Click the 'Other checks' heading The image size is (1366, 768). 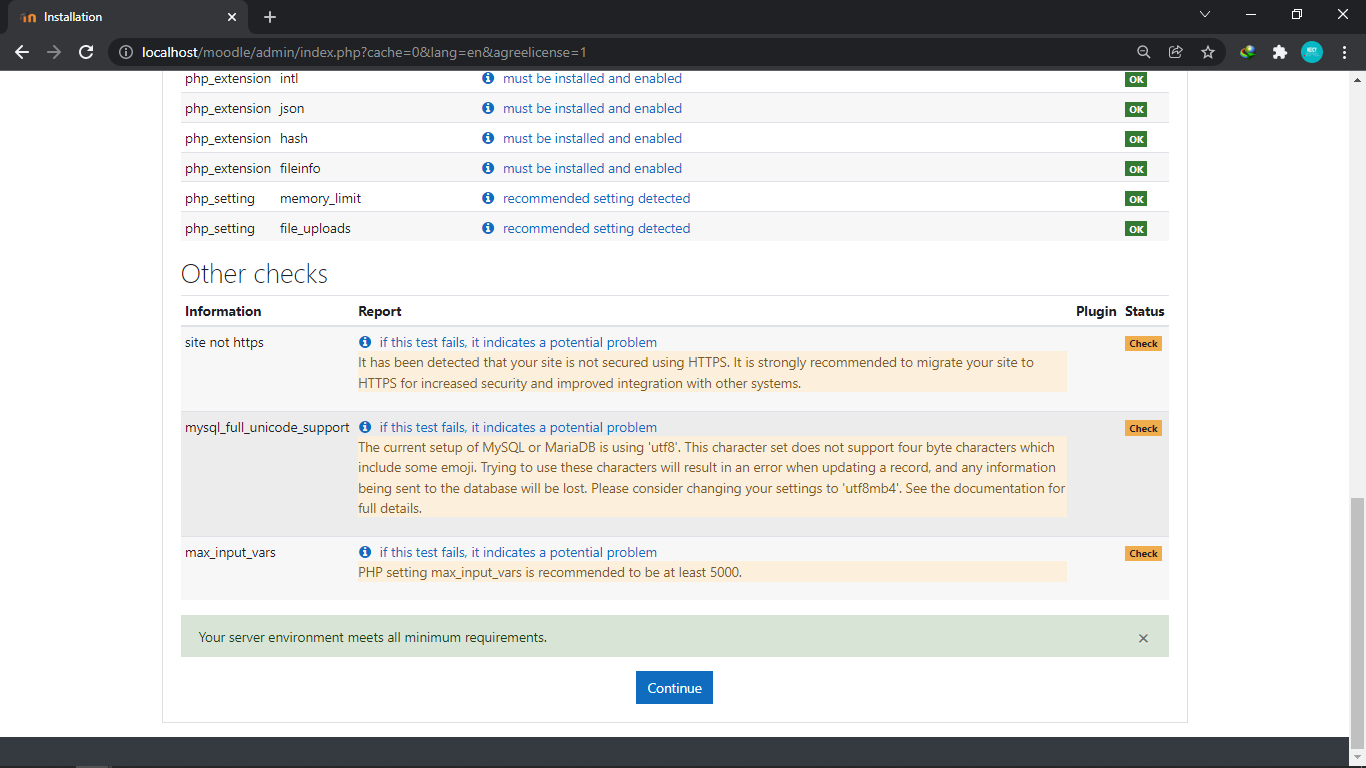click(x=254, y=274)
